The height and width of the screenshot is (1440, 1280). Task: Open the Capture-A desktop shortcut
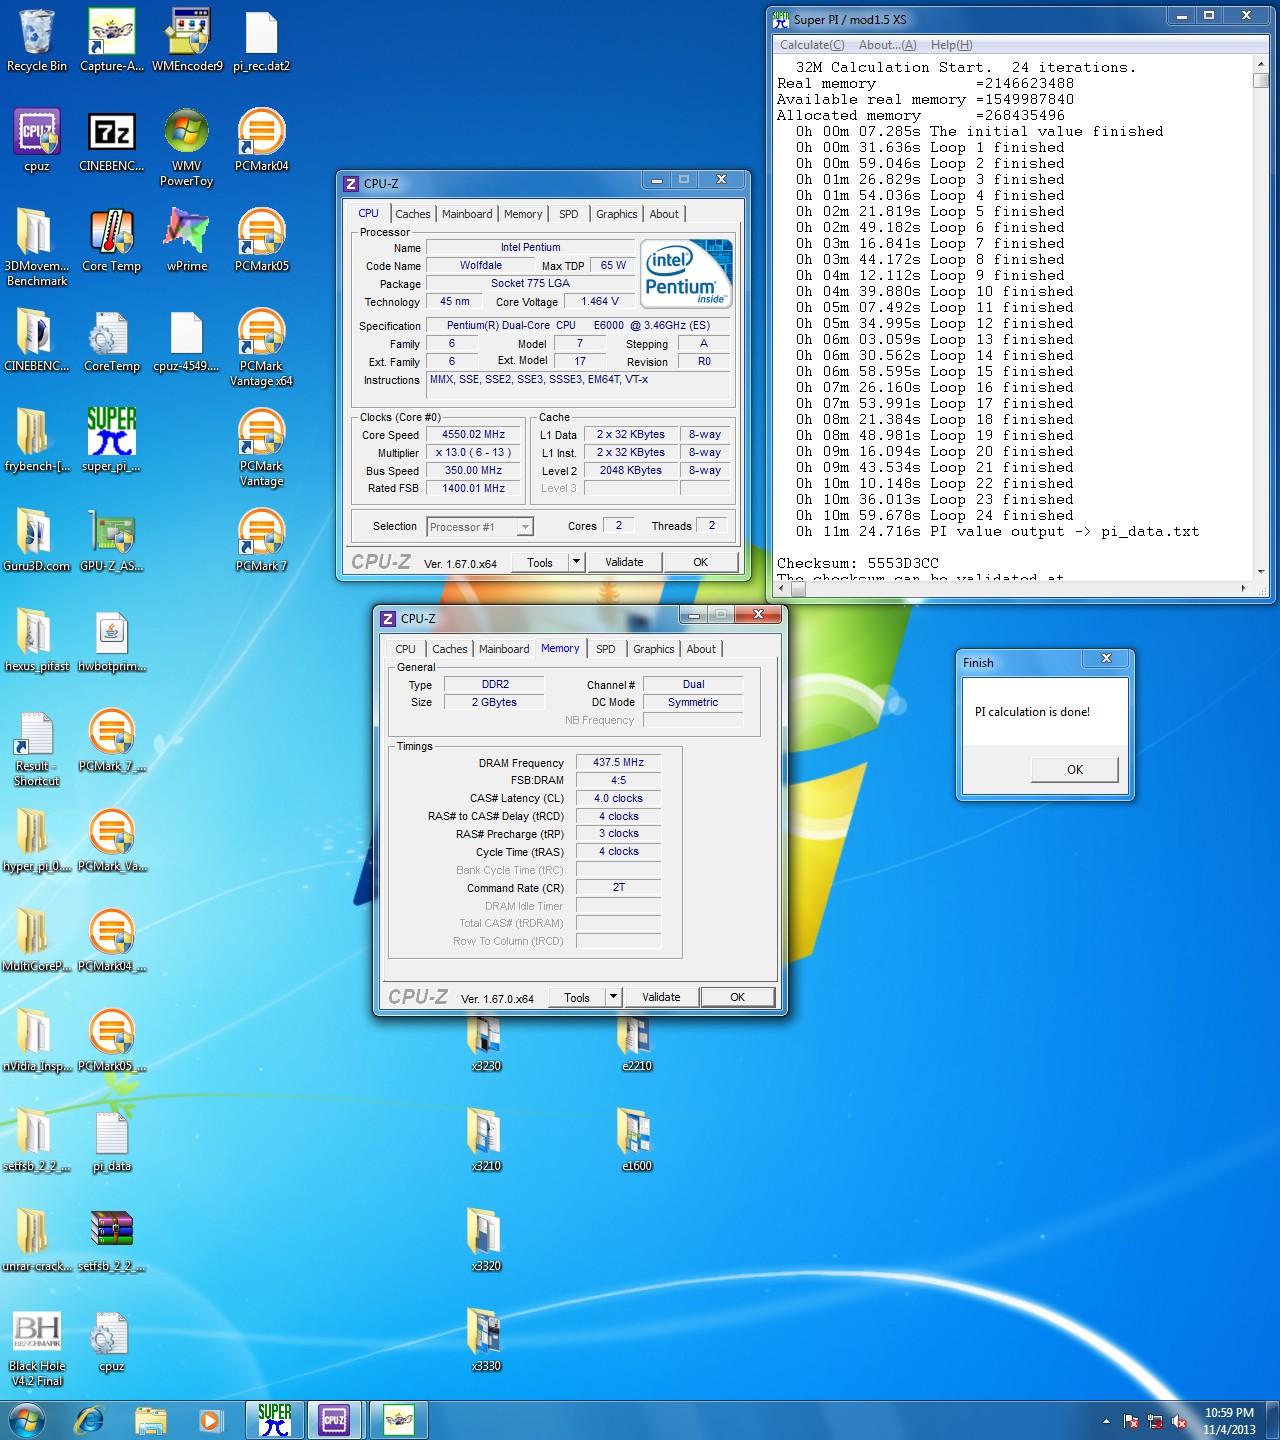coord(111,40)
